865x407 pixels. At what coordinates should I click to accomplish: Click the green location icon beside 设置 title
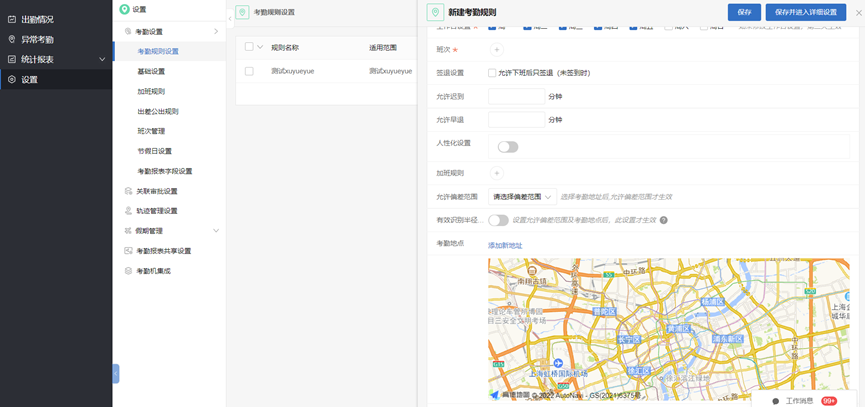[x=125, y=9]
